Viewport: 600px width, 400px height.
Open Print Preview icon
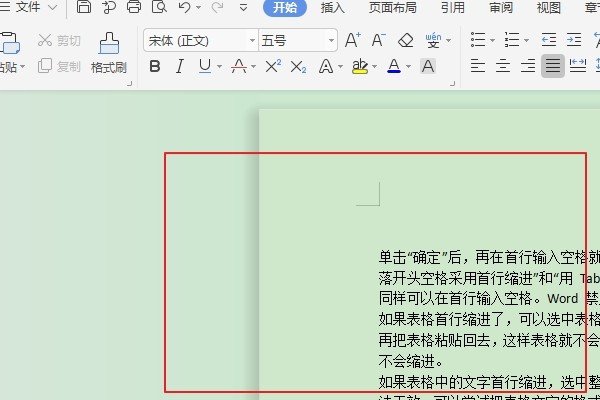159,7
